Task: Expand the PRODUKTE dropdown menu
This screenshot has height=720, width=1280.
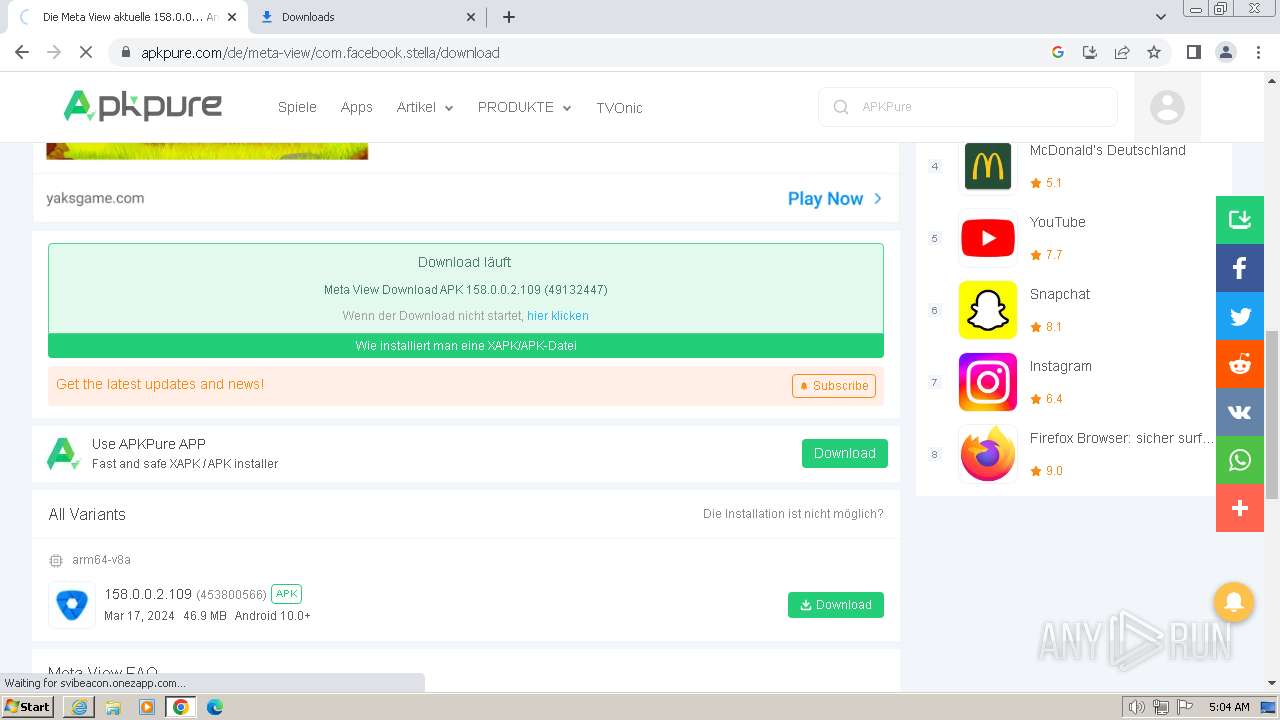Action: coord(525,107)
